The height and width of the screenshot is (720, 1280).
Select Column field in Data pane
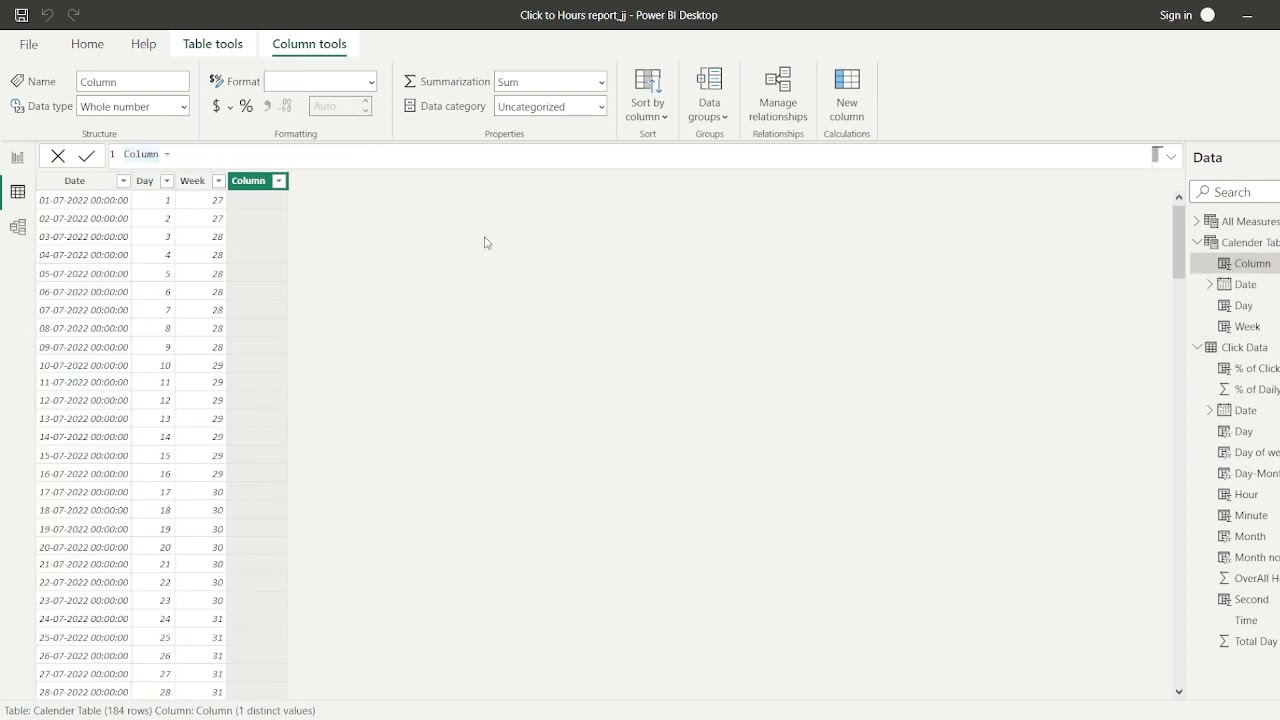click(x=1252, y=263)
